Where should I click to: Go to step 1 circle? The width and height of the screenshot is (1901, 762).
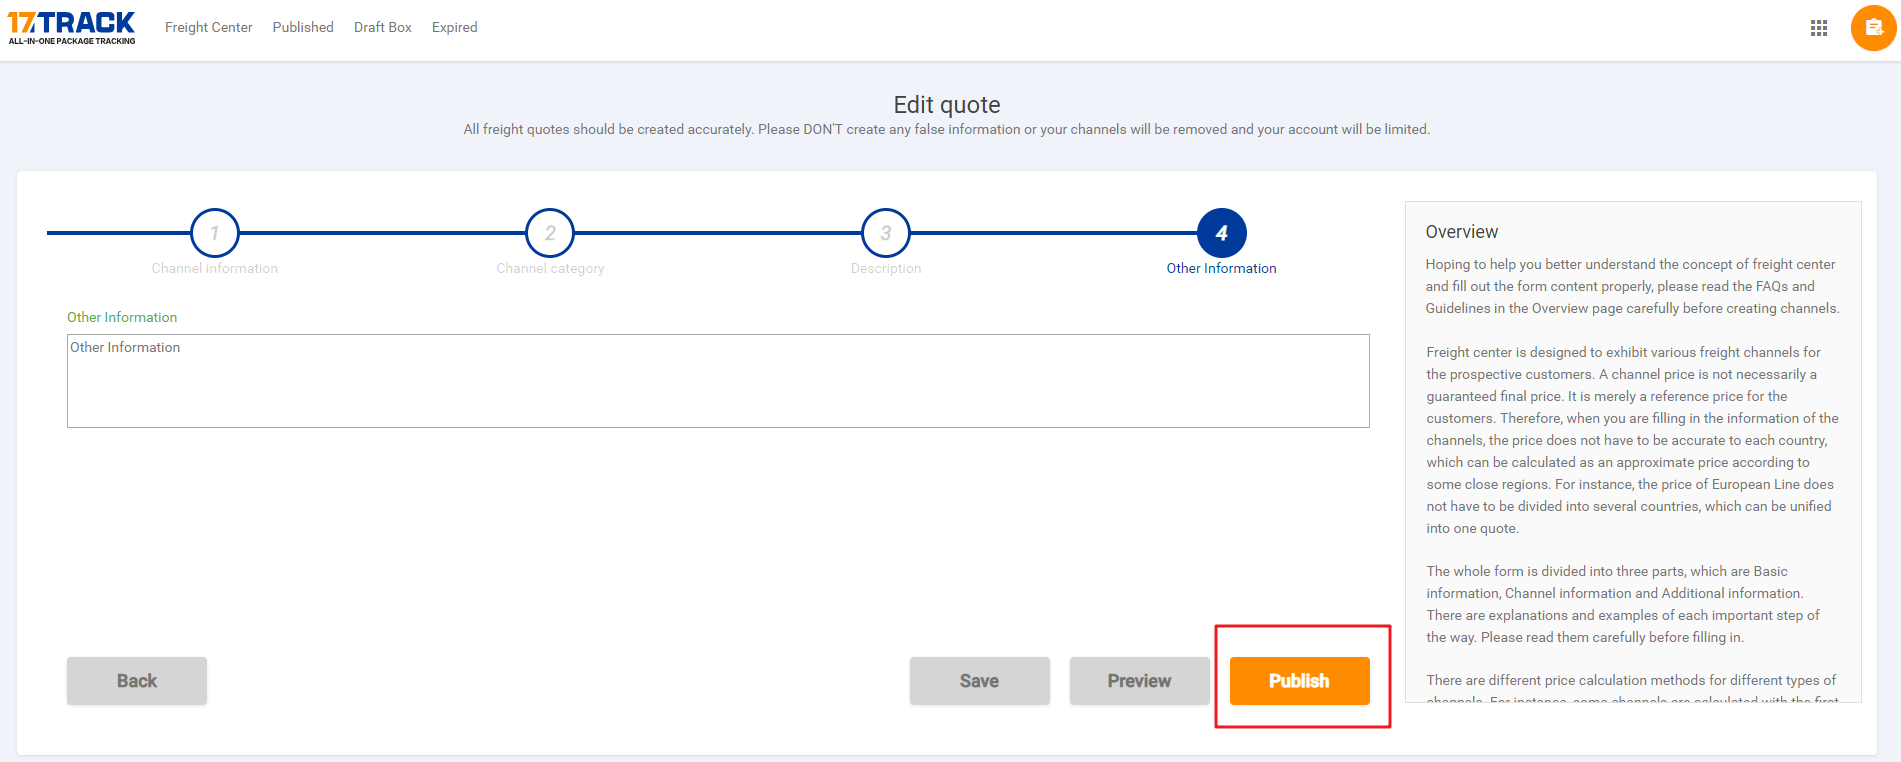tap(215, 233)
